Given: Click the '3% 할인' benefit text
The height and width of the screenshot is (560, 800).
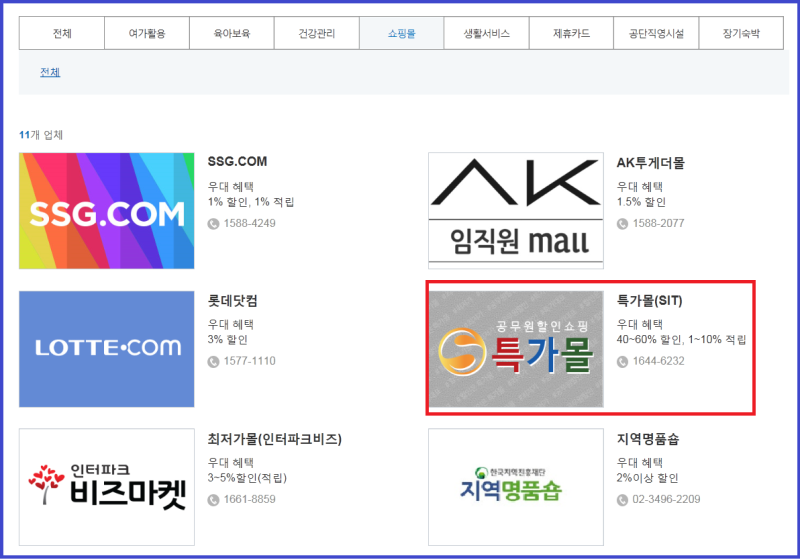Looking at the screenshot, I should point(228,340).
